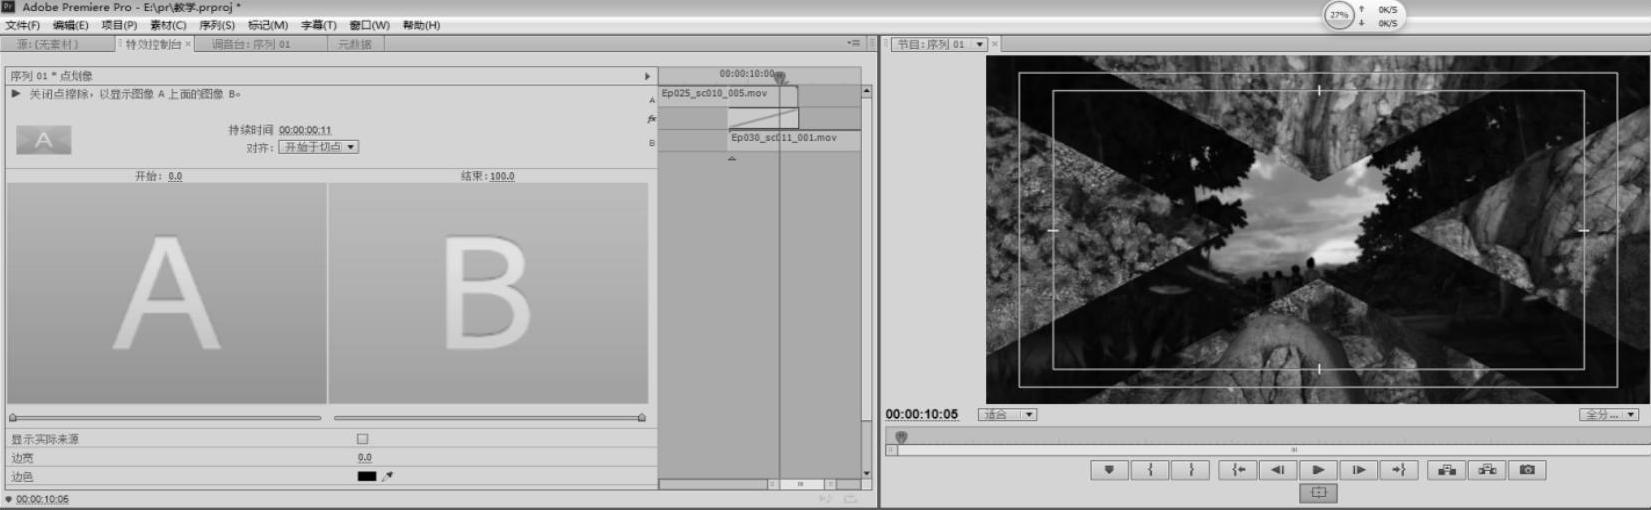Click the Add Marker button

pos(1109,470)
